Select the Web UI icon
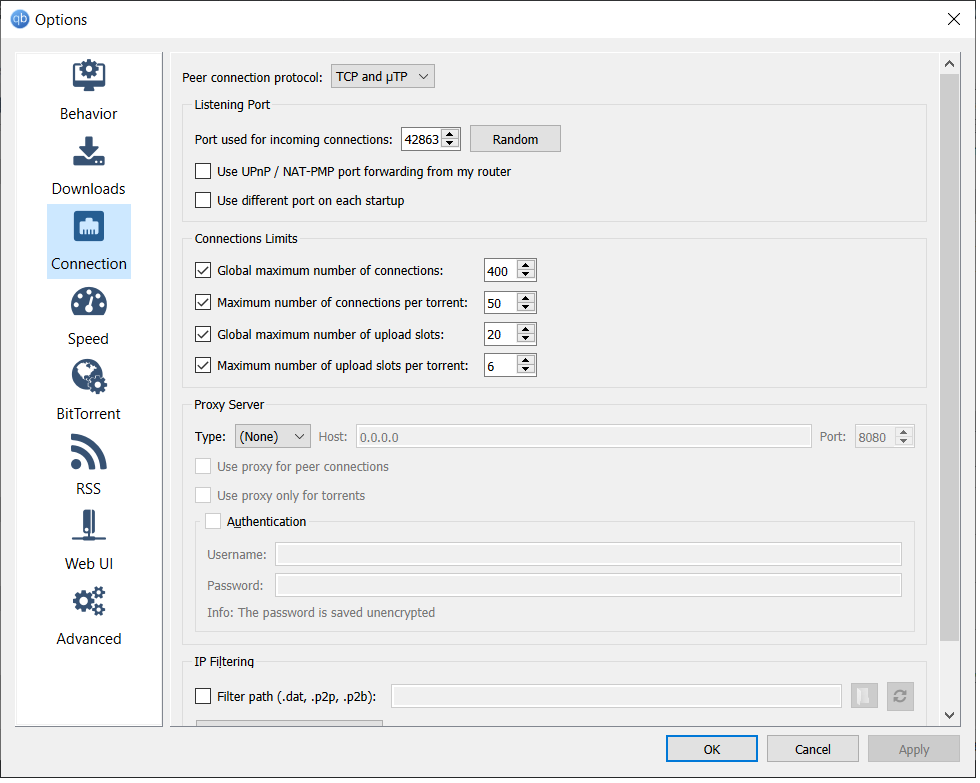The height and width of the screenshot is (783, 980). click(89, 527)
